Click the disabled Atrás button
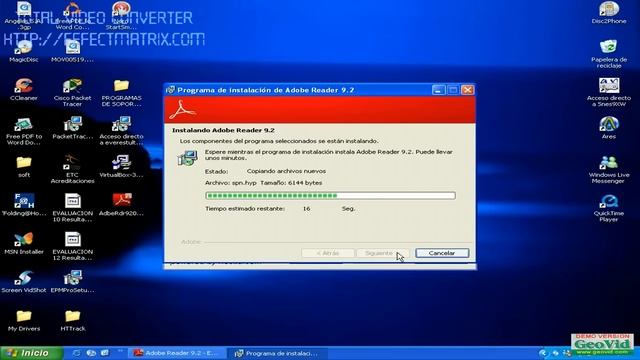The height and width of the screenshot is (360, 640). (328, 253)
